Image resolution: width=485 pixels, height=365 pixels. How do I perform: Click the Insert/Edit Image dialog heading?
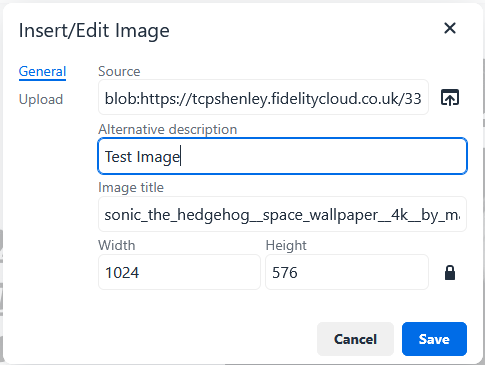click(x=94, y=31)
